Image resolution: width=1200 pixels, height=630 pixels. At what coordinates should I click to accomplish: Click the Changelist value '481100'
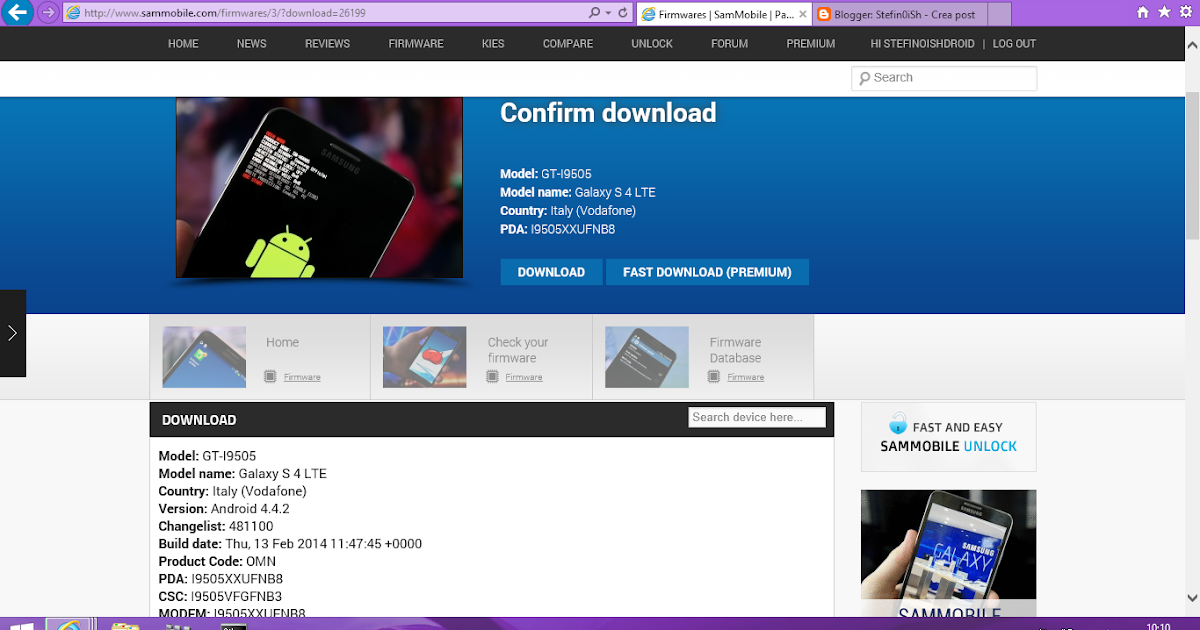[251, 526]
